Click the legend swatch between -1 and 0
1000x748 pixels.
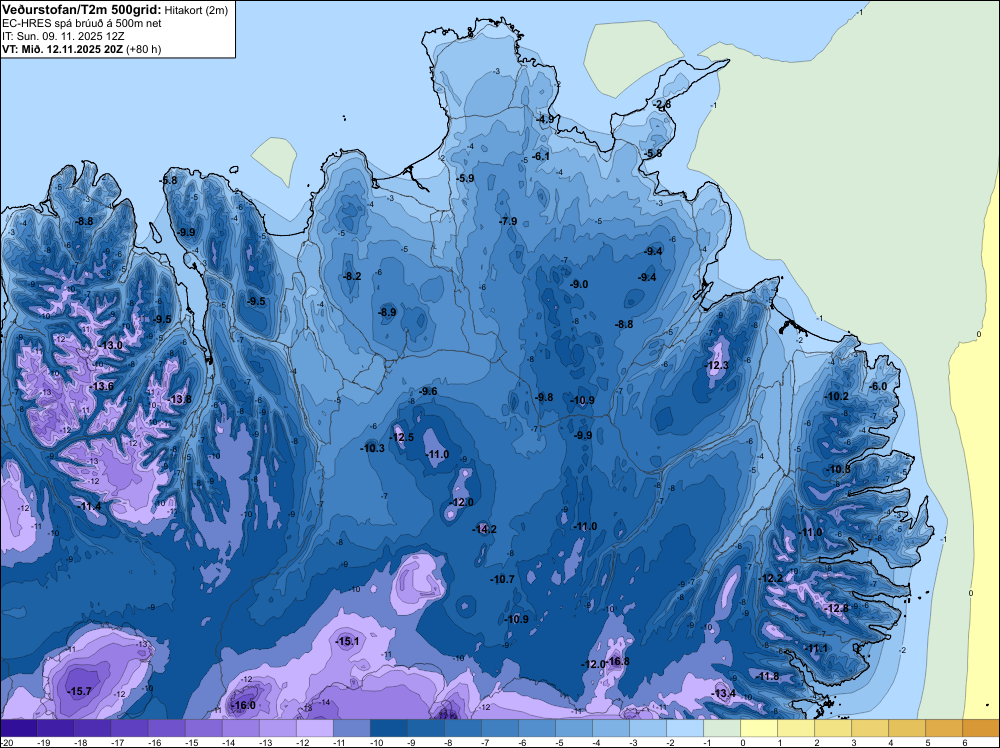pyautogui.click(x=723, y=728)
